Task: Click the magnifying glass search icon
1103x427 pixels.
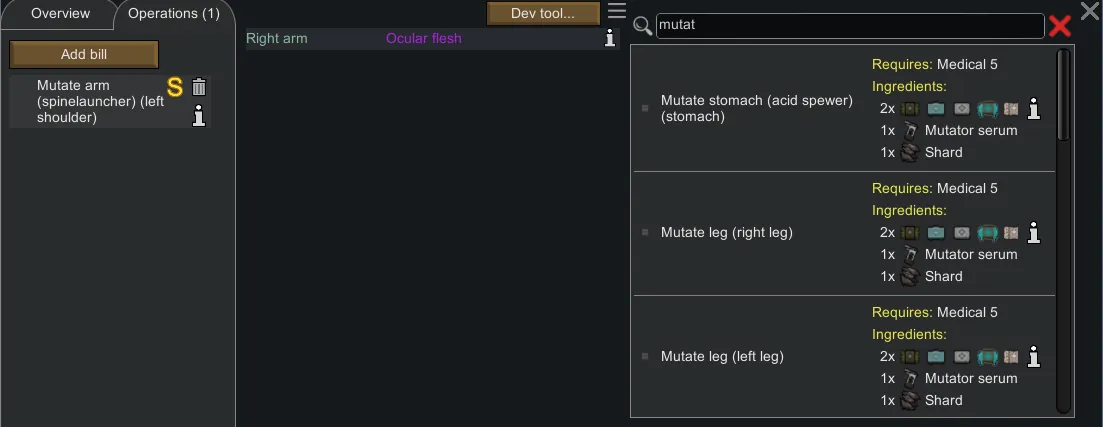Action: click(642, 26)
